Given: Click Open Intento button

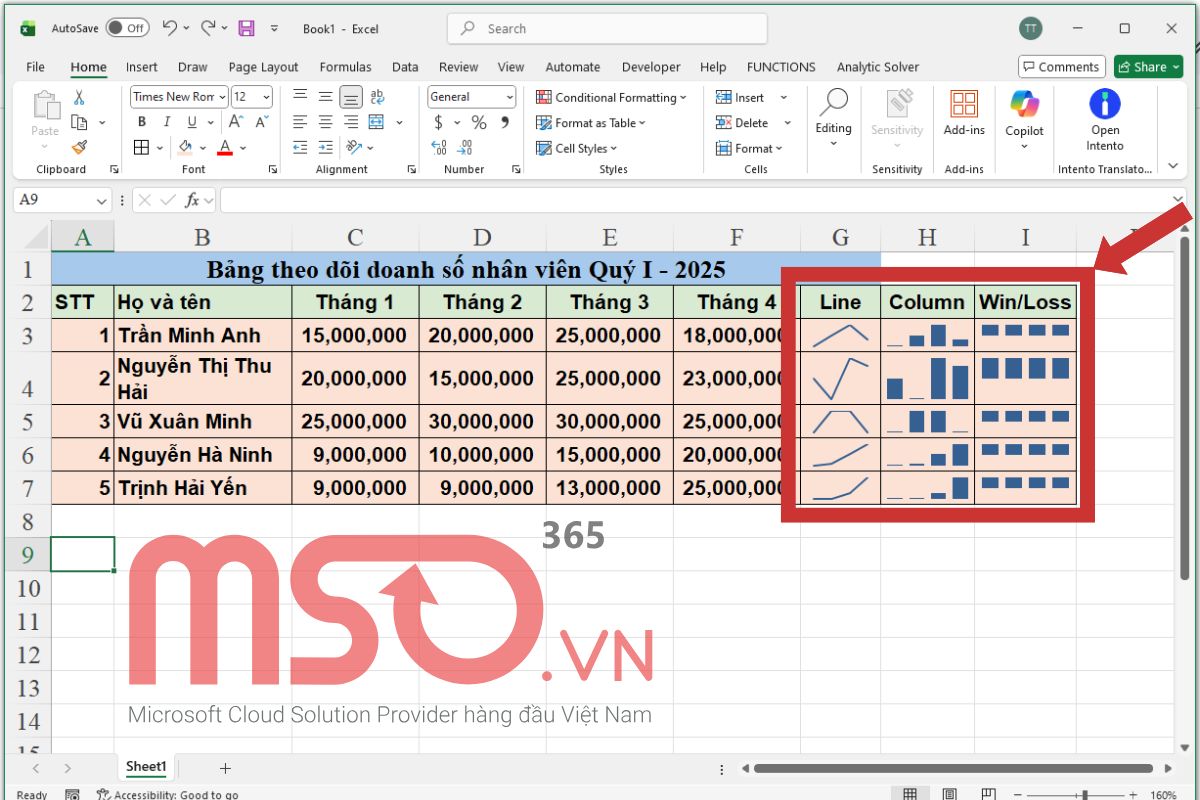Looking at the screenshot, I should point(1105,120).
